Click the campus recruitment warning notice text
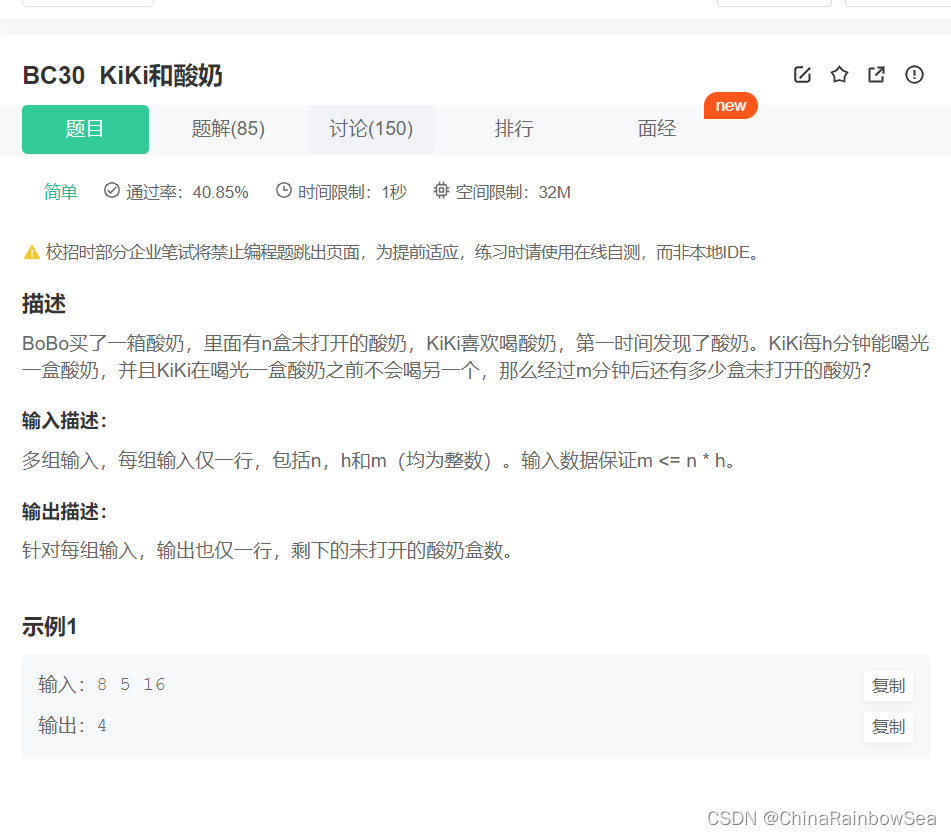This screenshot has height=835, width=951. pos(403,252)
